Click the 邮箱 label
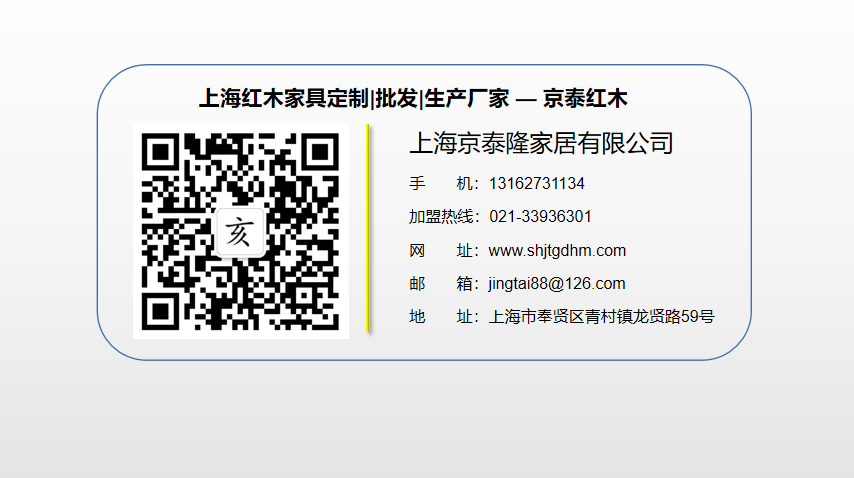 (440, 283)
